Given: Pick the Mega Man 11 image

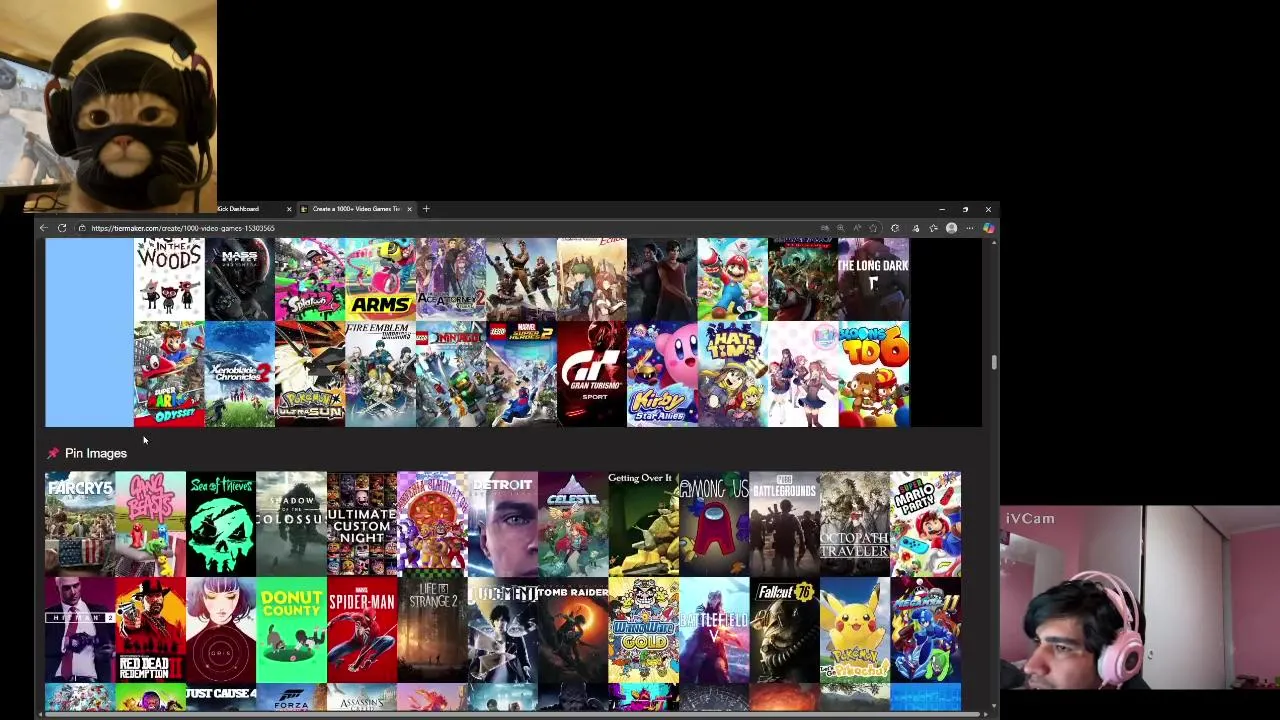Looking at the screenshot, I should (926, 630).
